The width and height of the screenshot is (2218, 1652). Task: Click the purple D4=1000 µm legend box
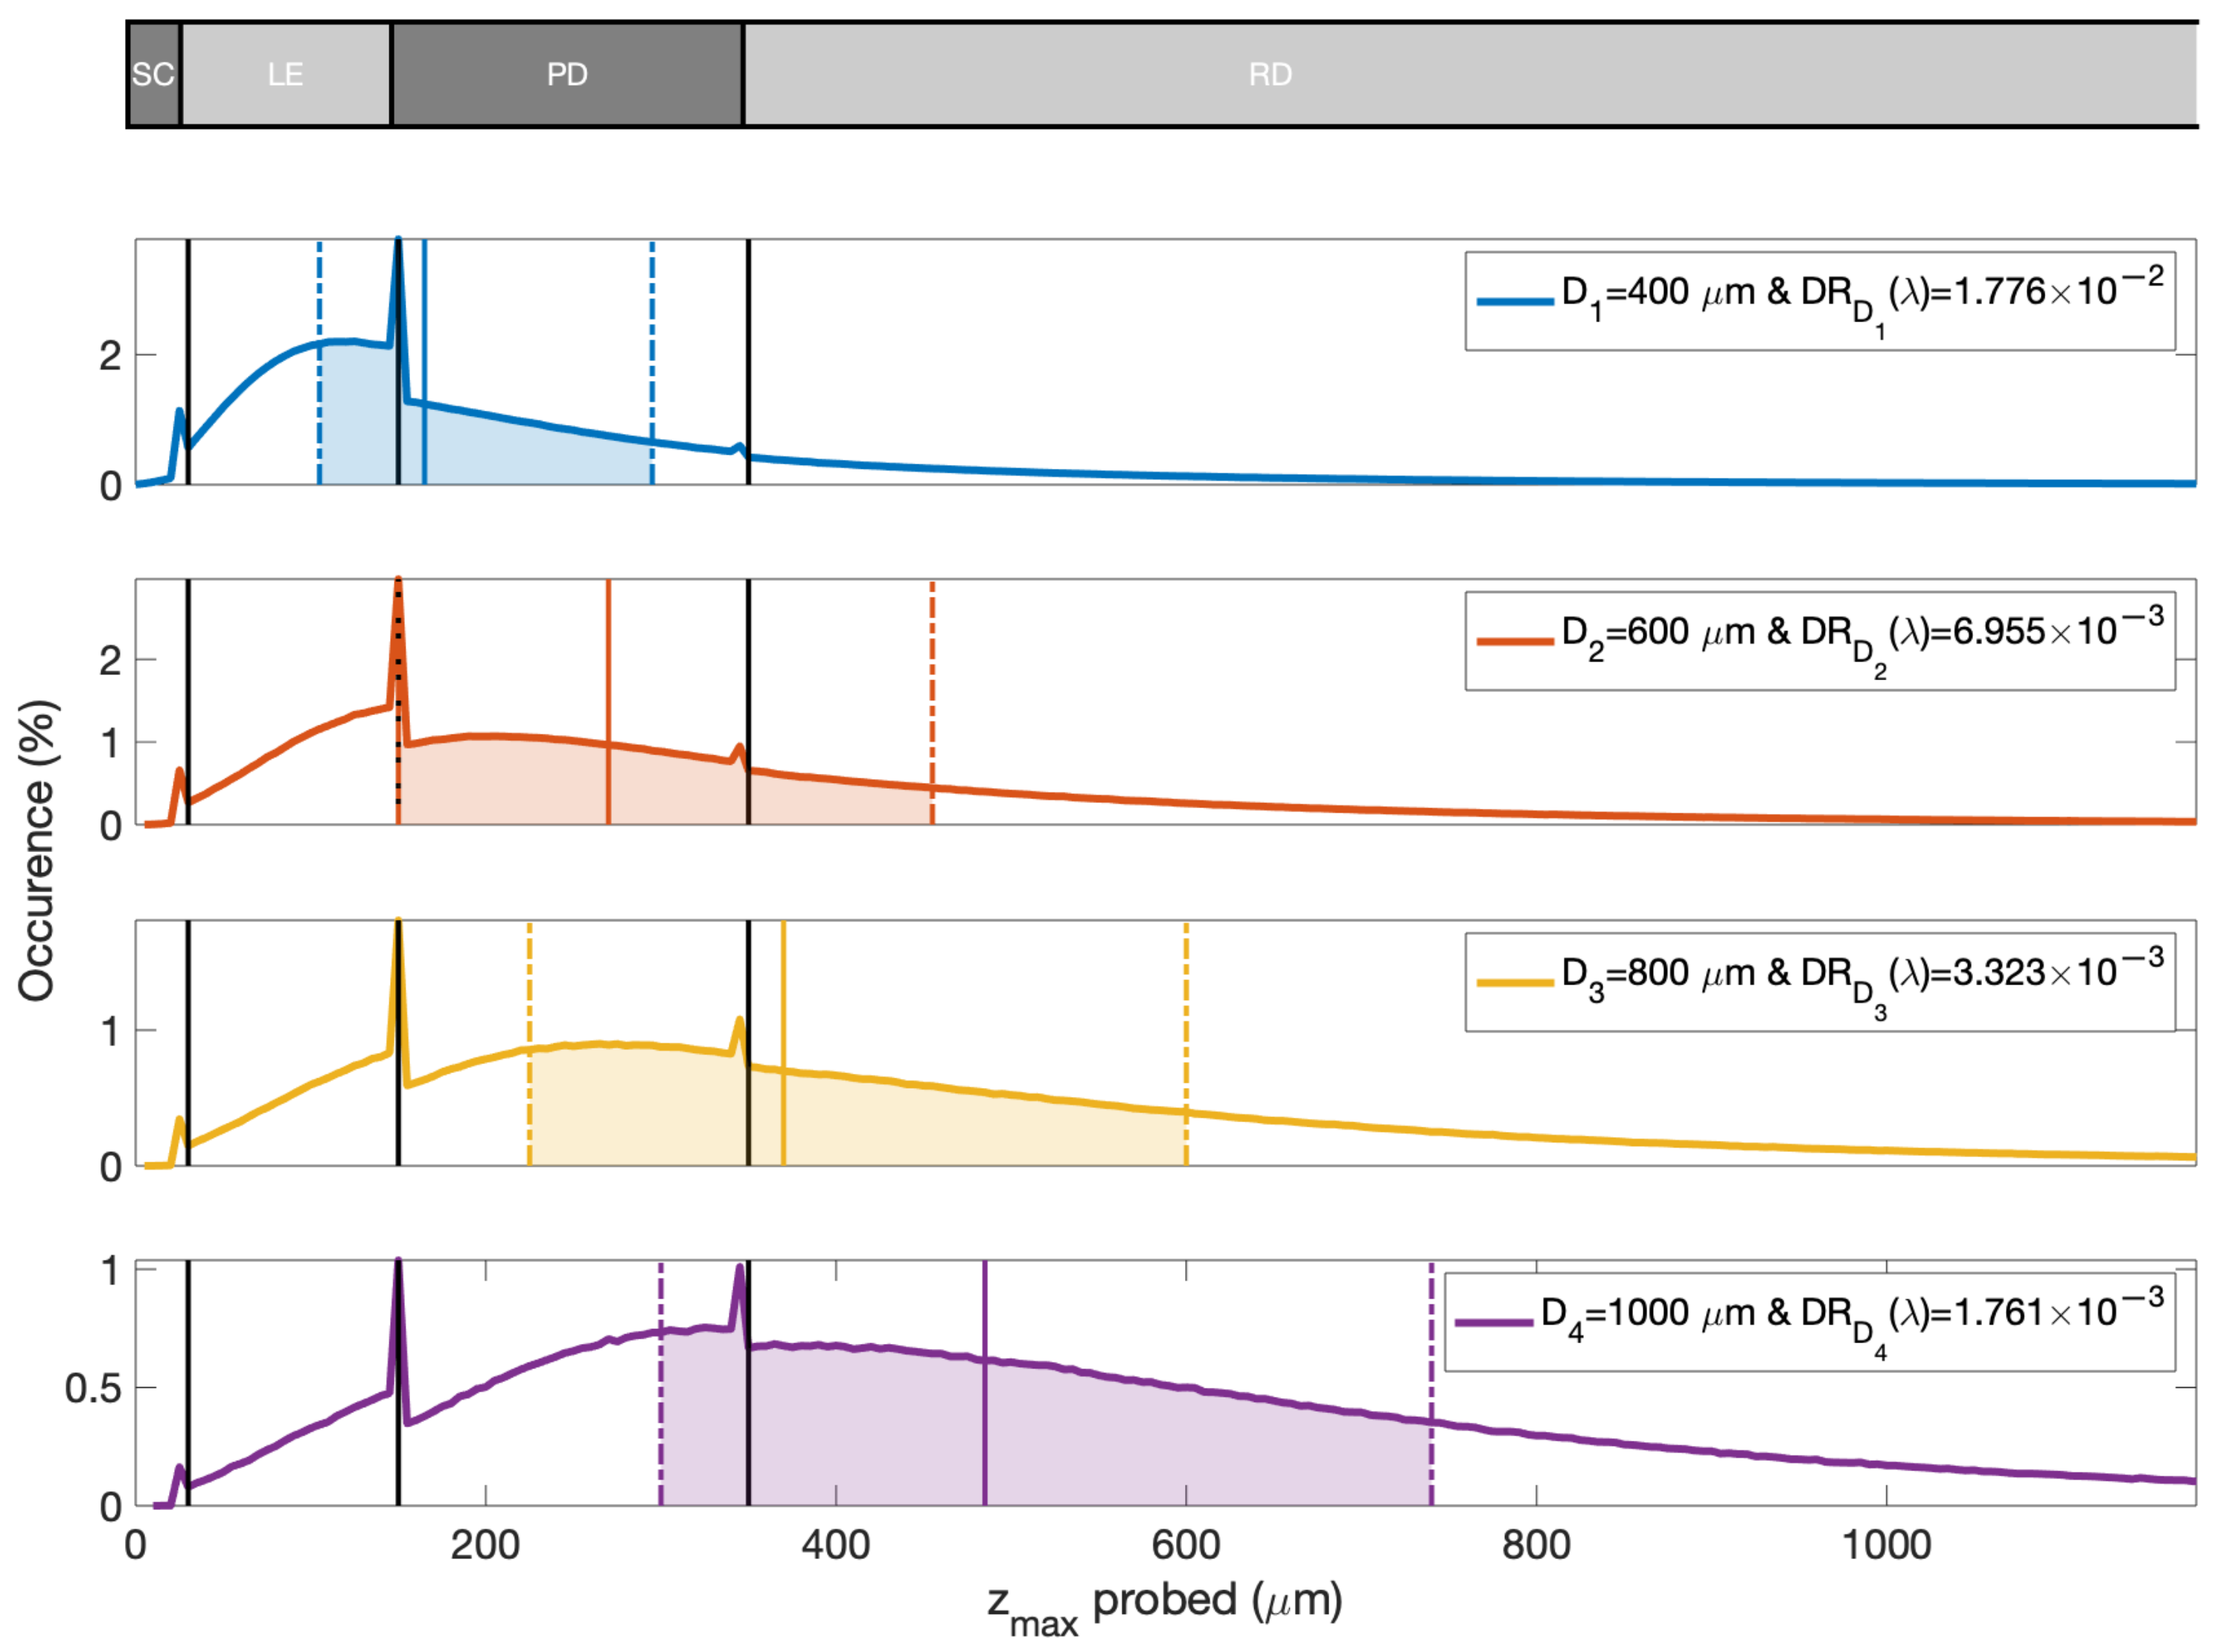click(x=1809, y=1322)
